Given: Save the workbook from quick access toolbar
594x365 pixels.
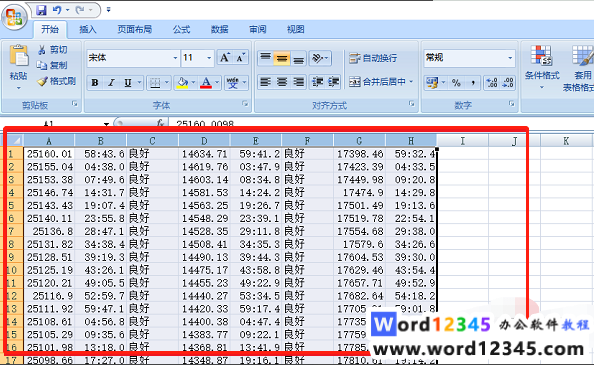Looking at the screenshot, I should (x=41, y=10).
